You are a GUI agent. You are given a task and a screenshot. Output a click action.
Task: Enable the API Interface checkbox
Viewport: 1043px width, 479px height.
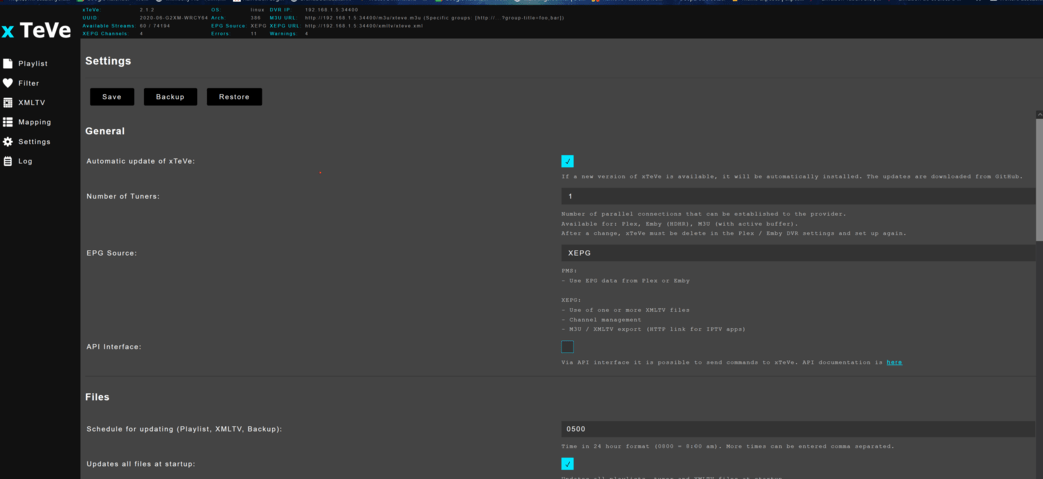coord(567,347)
